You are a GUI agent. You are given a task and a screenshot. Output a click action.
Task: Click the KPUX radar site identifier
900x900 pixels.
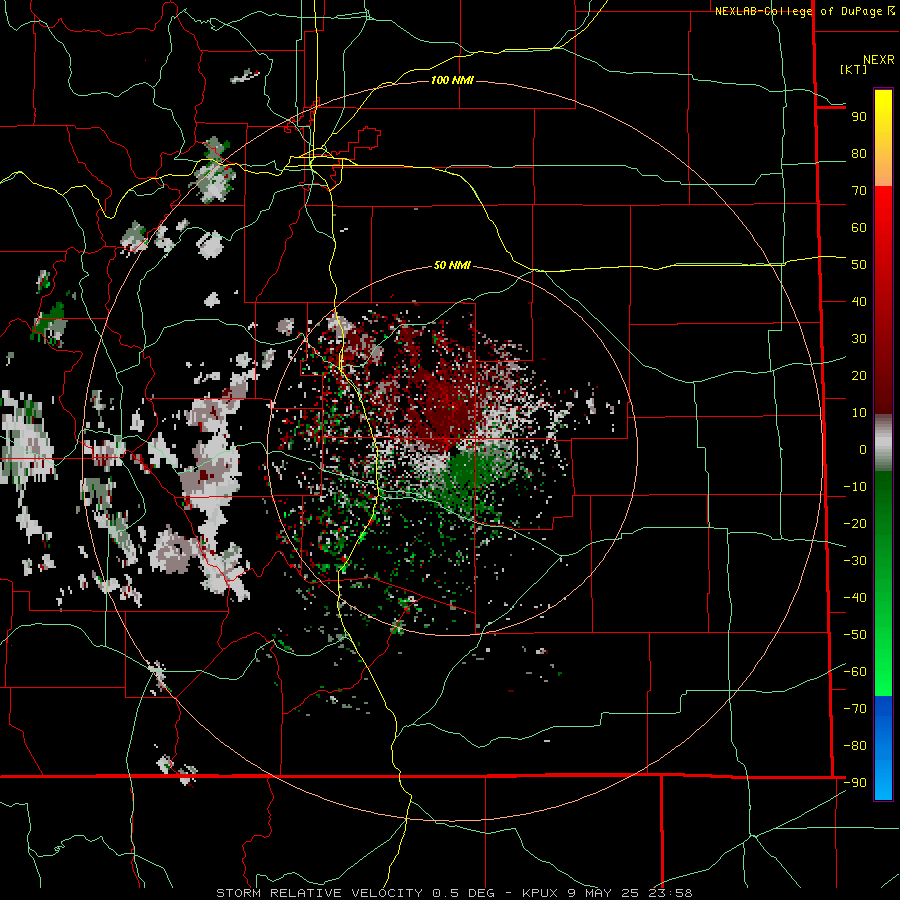point(542,893)
